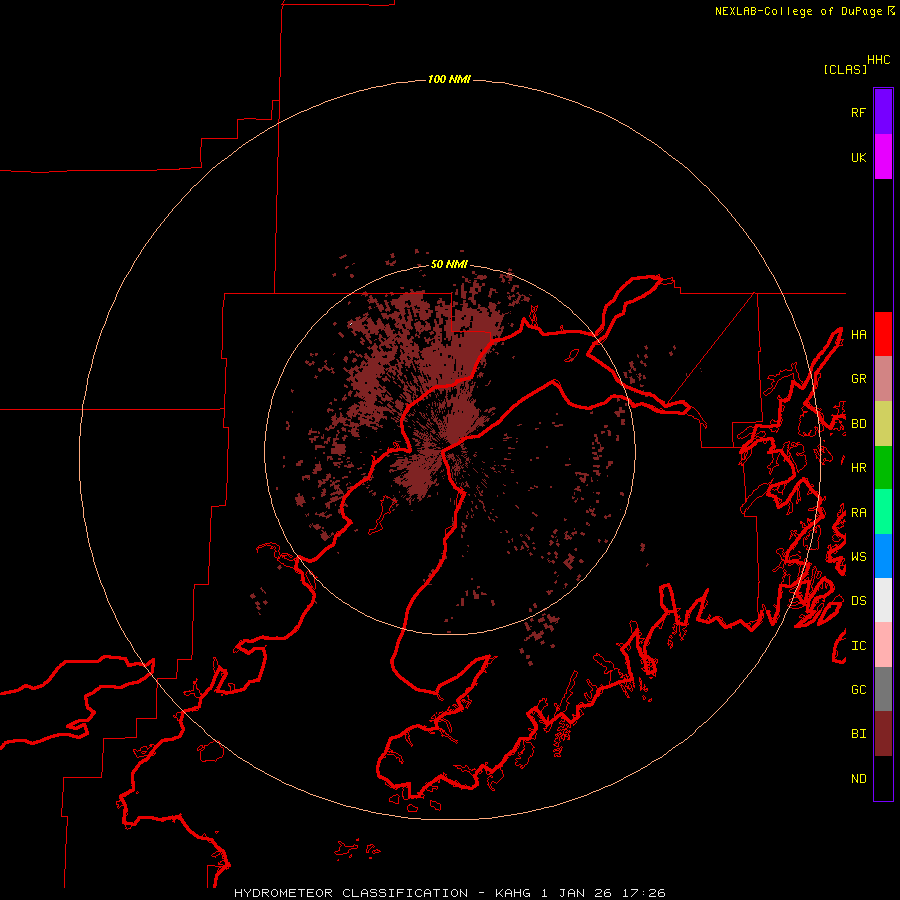Click the BD legend label

(858, 424)
